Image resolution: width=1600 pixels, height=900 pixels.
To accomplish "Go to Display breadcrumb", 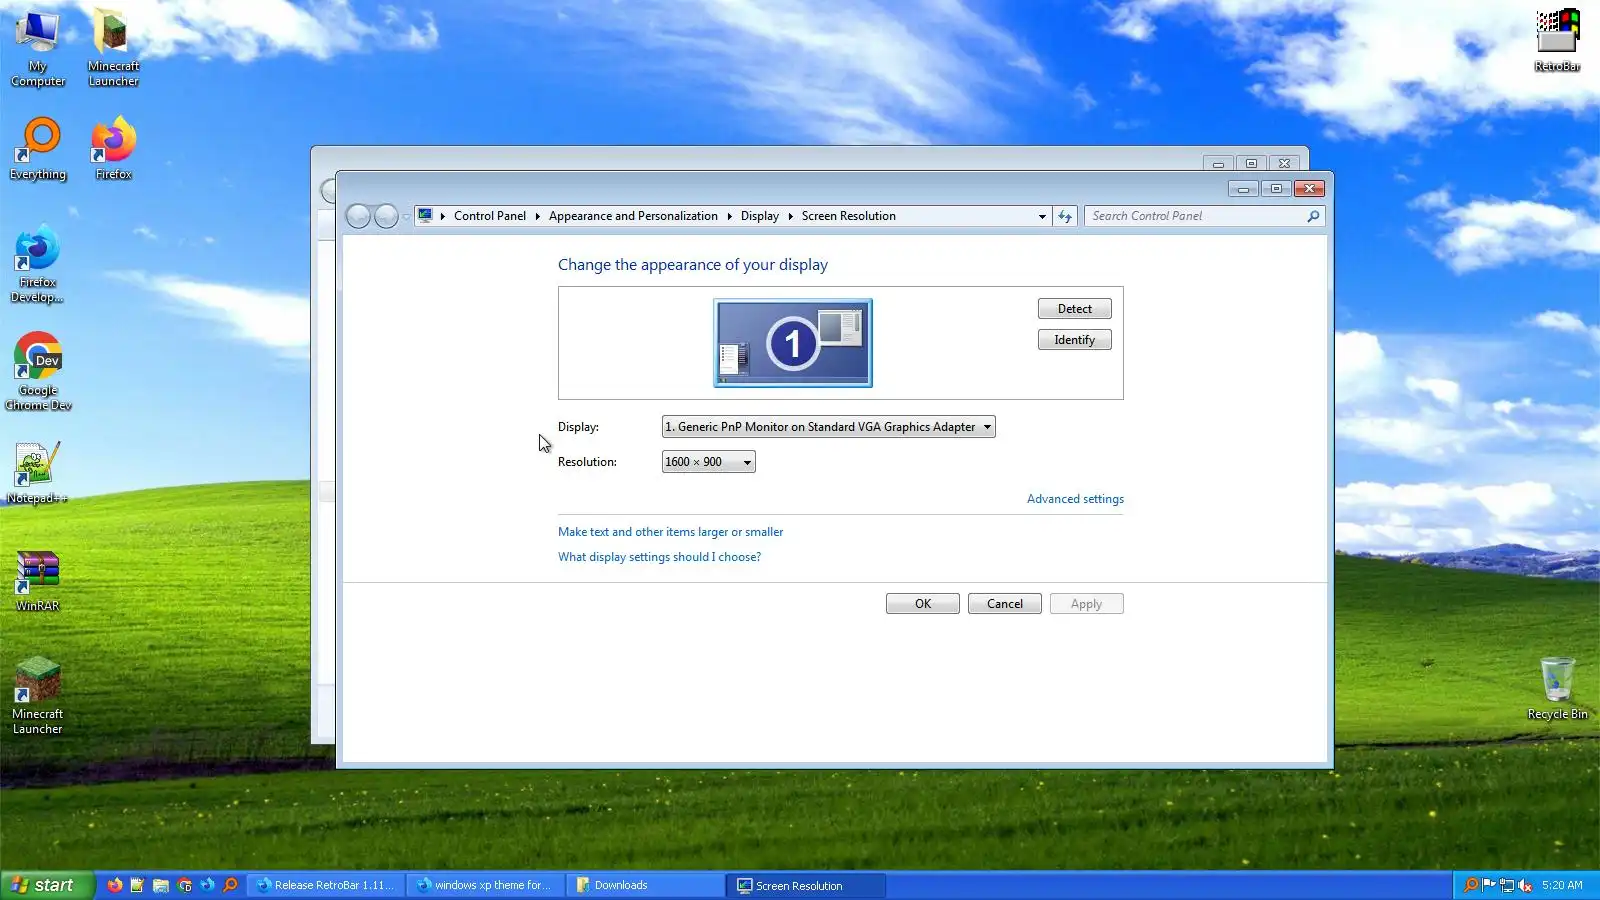I will click(x=760, y=216).
